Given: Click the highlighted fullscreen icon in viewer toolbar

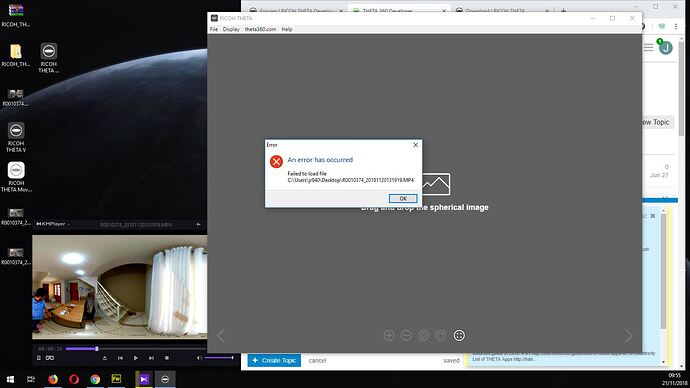Looking at the screenshot, I should pyautogui.click(x=459, y=336).
